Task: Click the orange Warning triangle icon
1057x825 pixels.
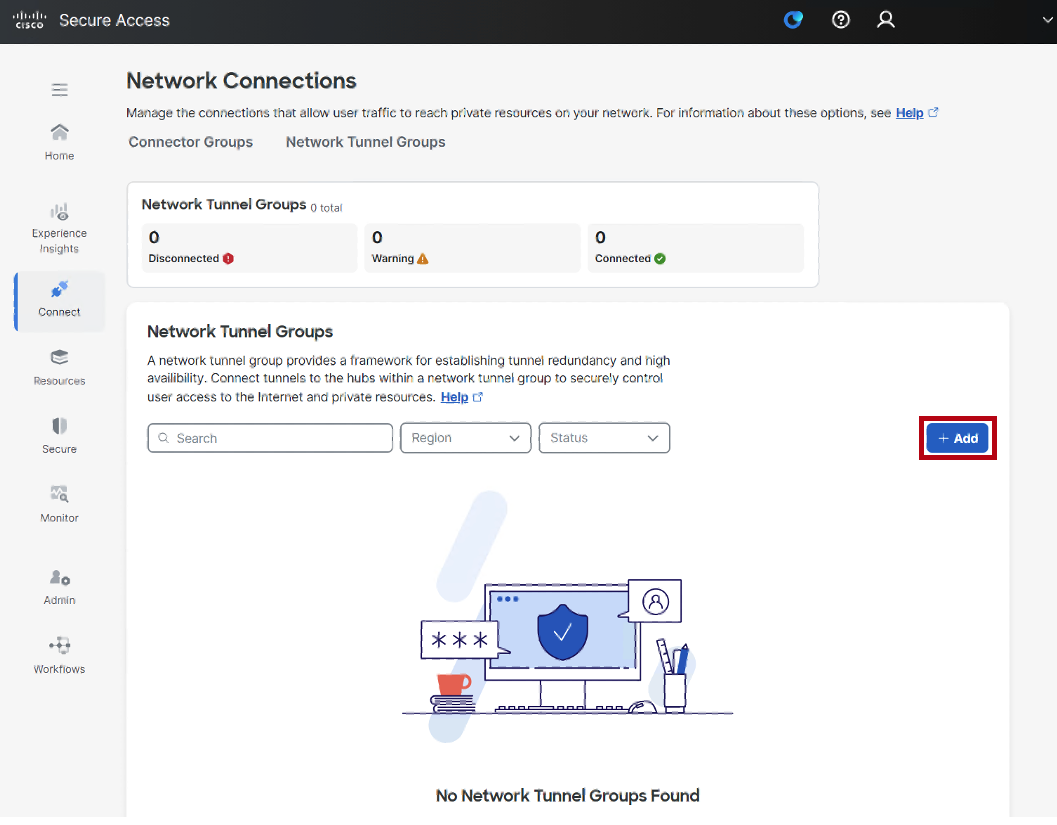Action: click(423, 259)
